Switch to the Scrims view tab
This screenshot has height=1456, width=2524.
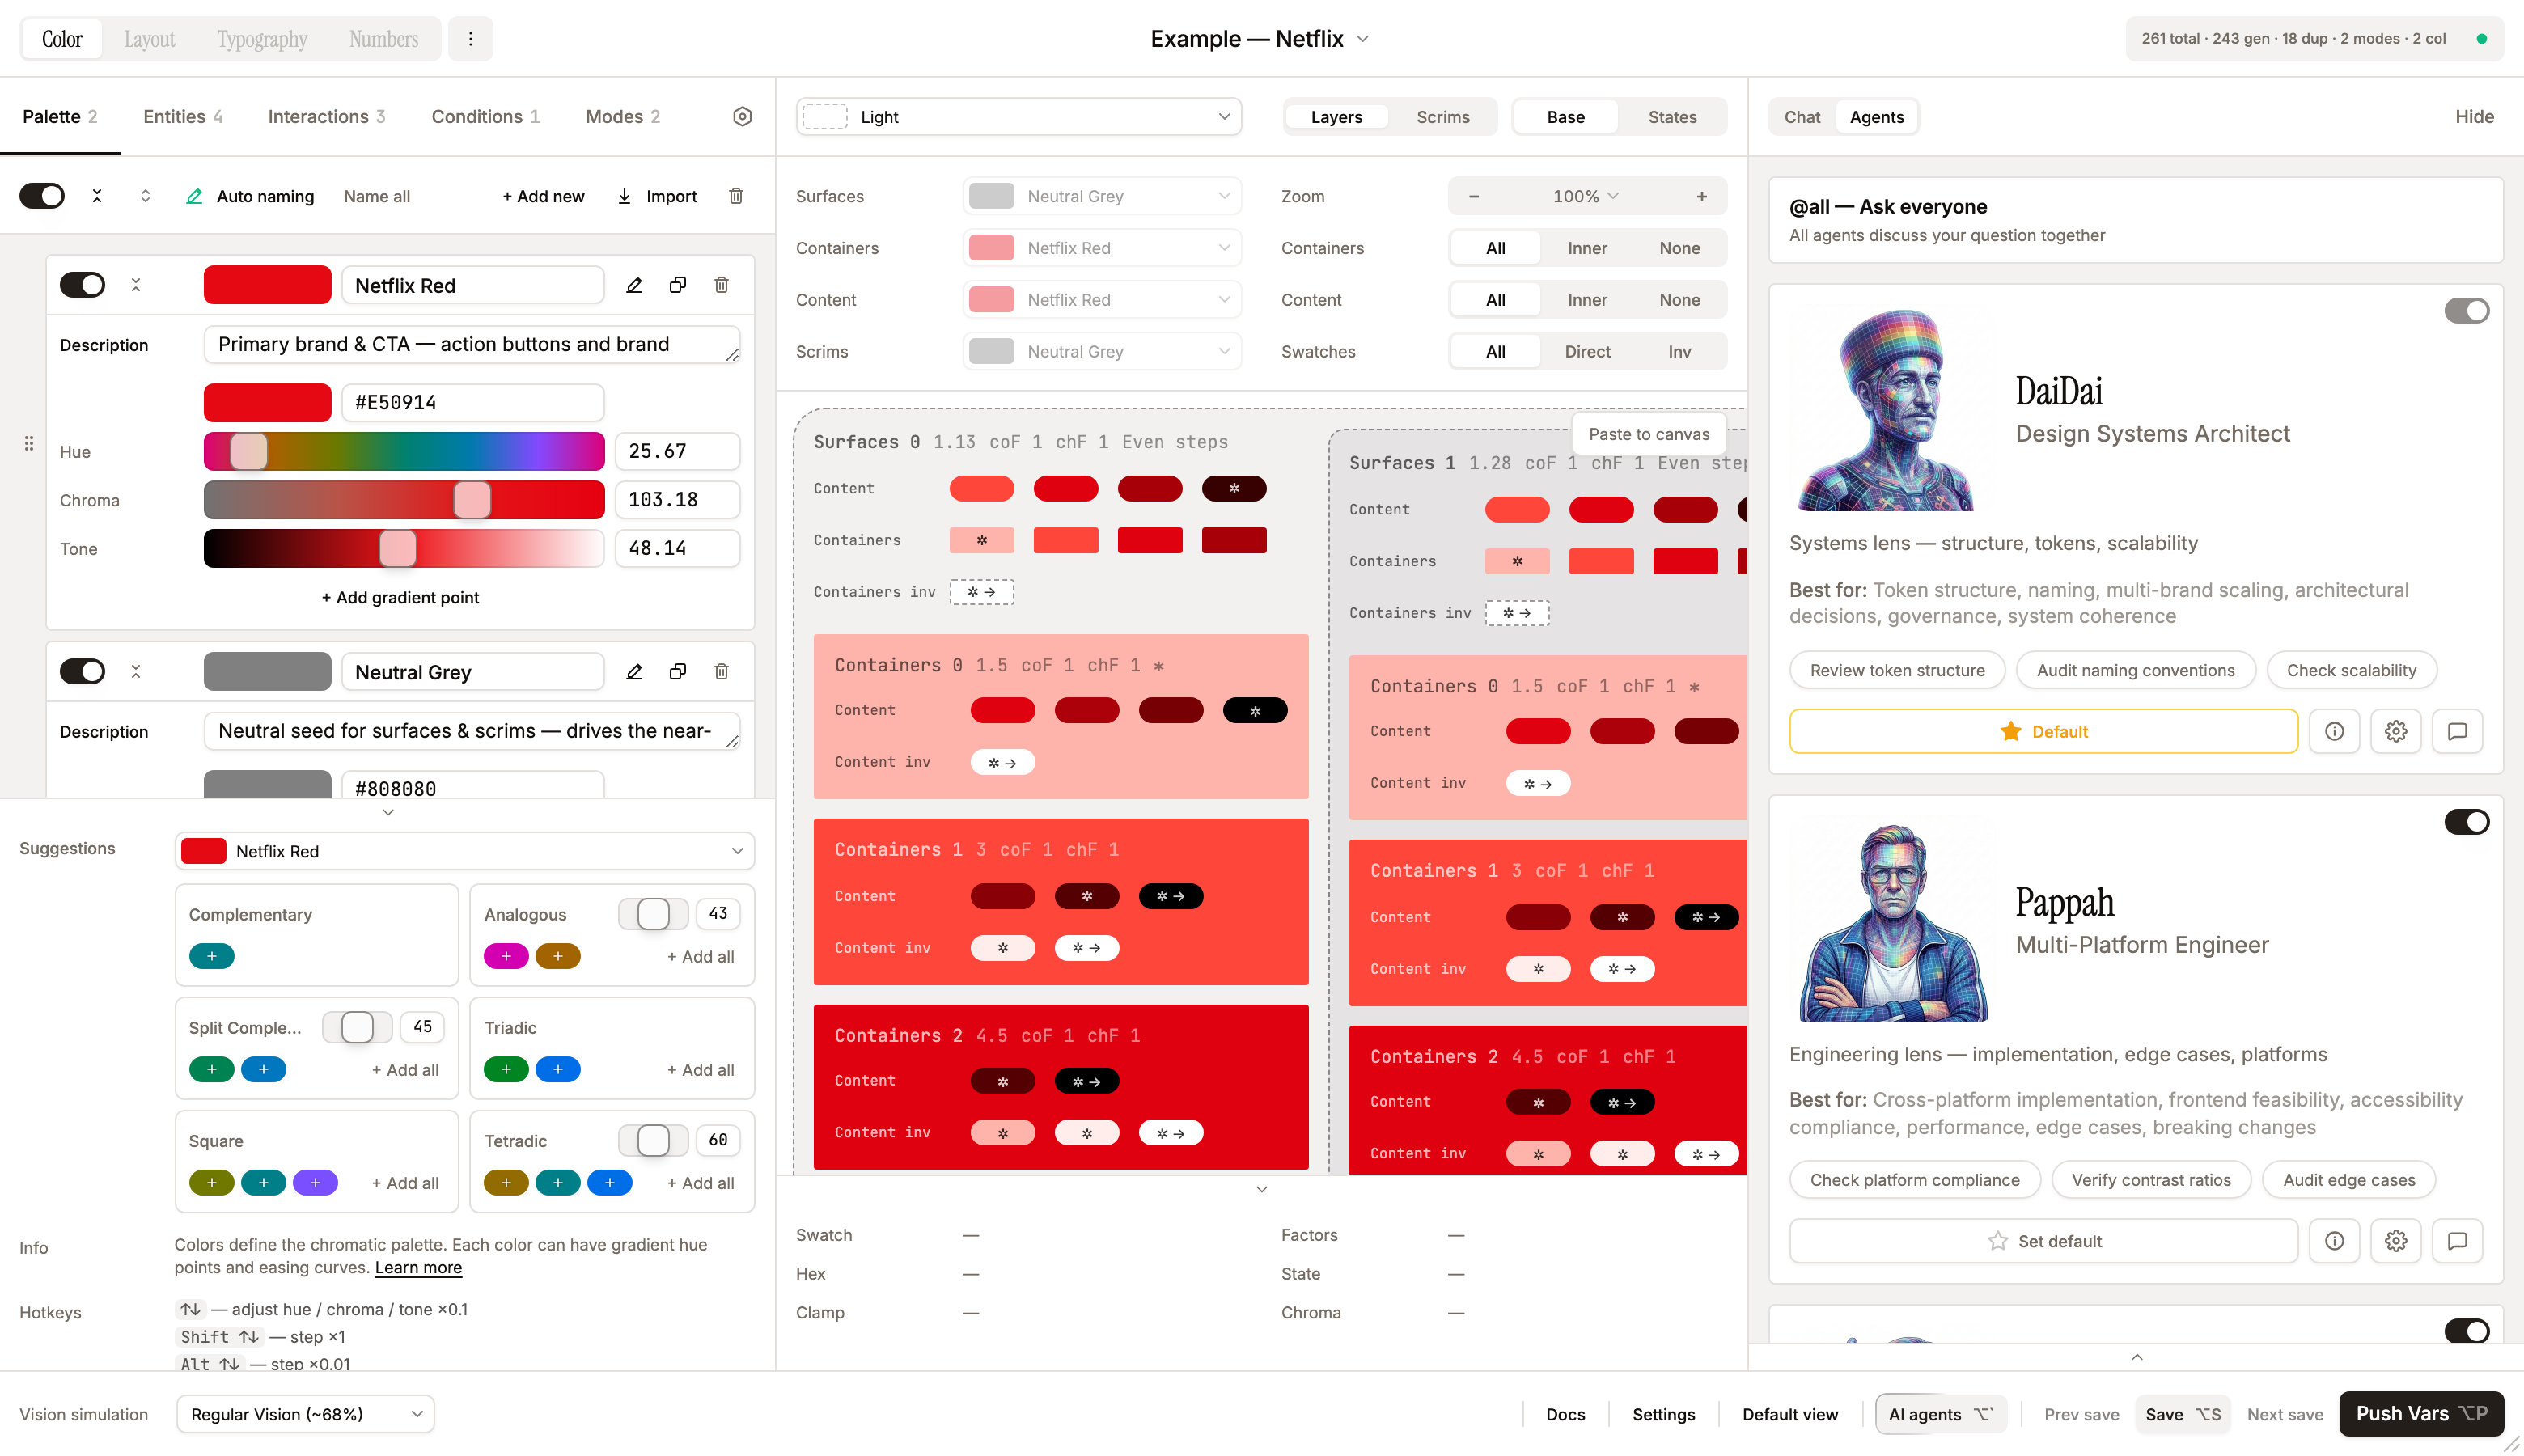1442,117
